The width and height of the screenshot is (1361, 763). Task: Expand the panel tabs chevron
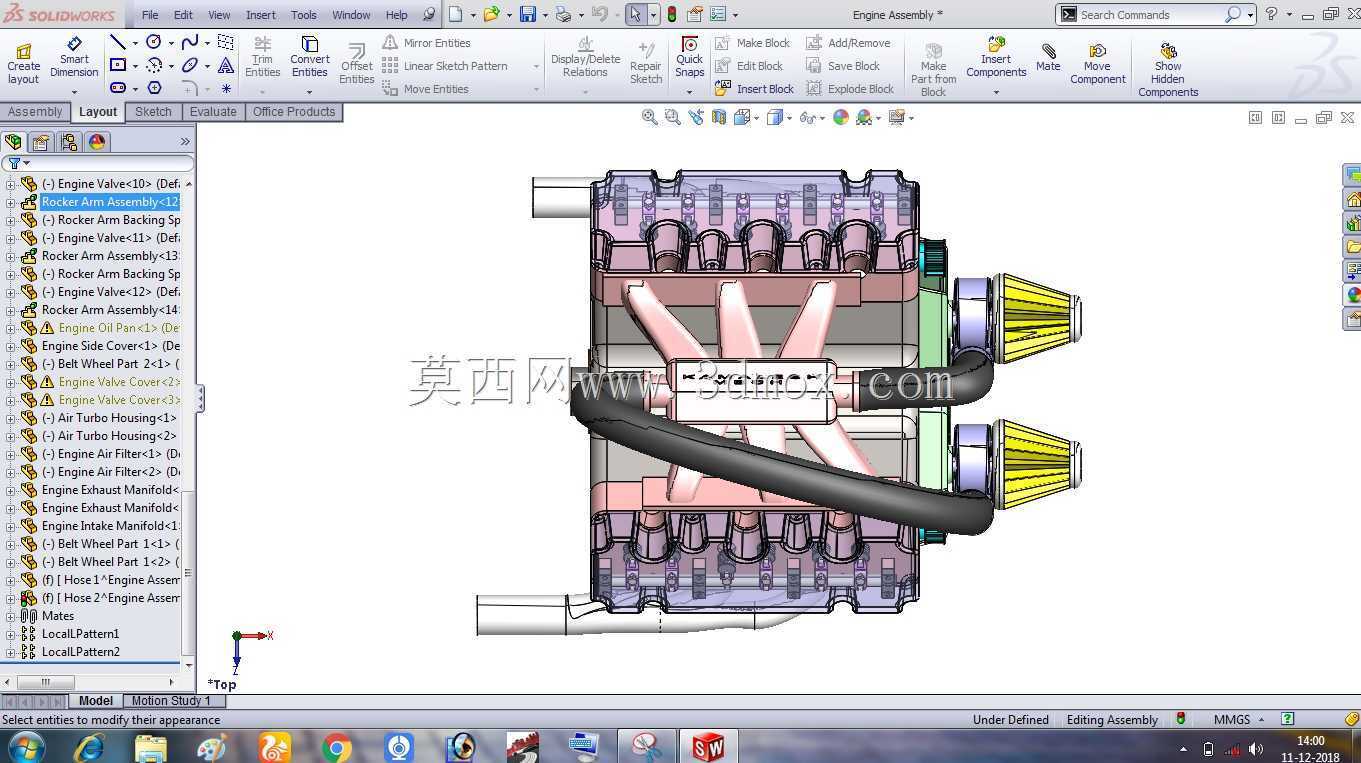[x=185, y=142]
